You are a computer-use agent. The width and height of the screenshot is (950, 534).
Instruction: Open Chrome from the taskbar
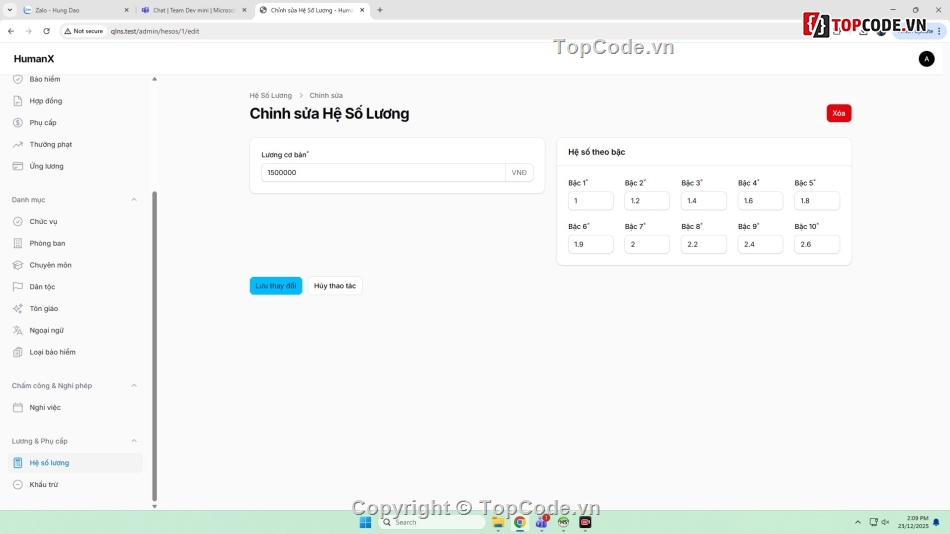point(520,522)
